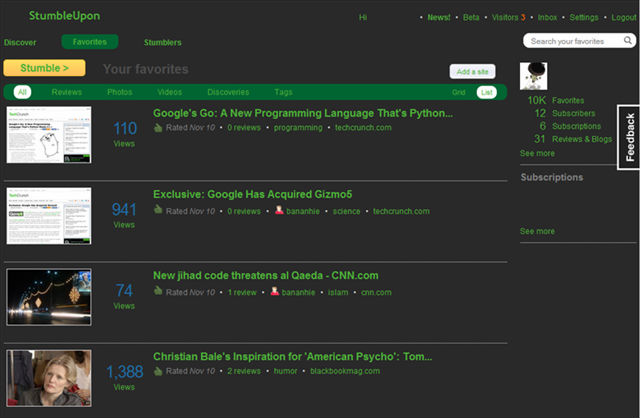This screenshot has width=640, height=418.
Task: Open the Visitors link
Action: [x=509, y=18]
